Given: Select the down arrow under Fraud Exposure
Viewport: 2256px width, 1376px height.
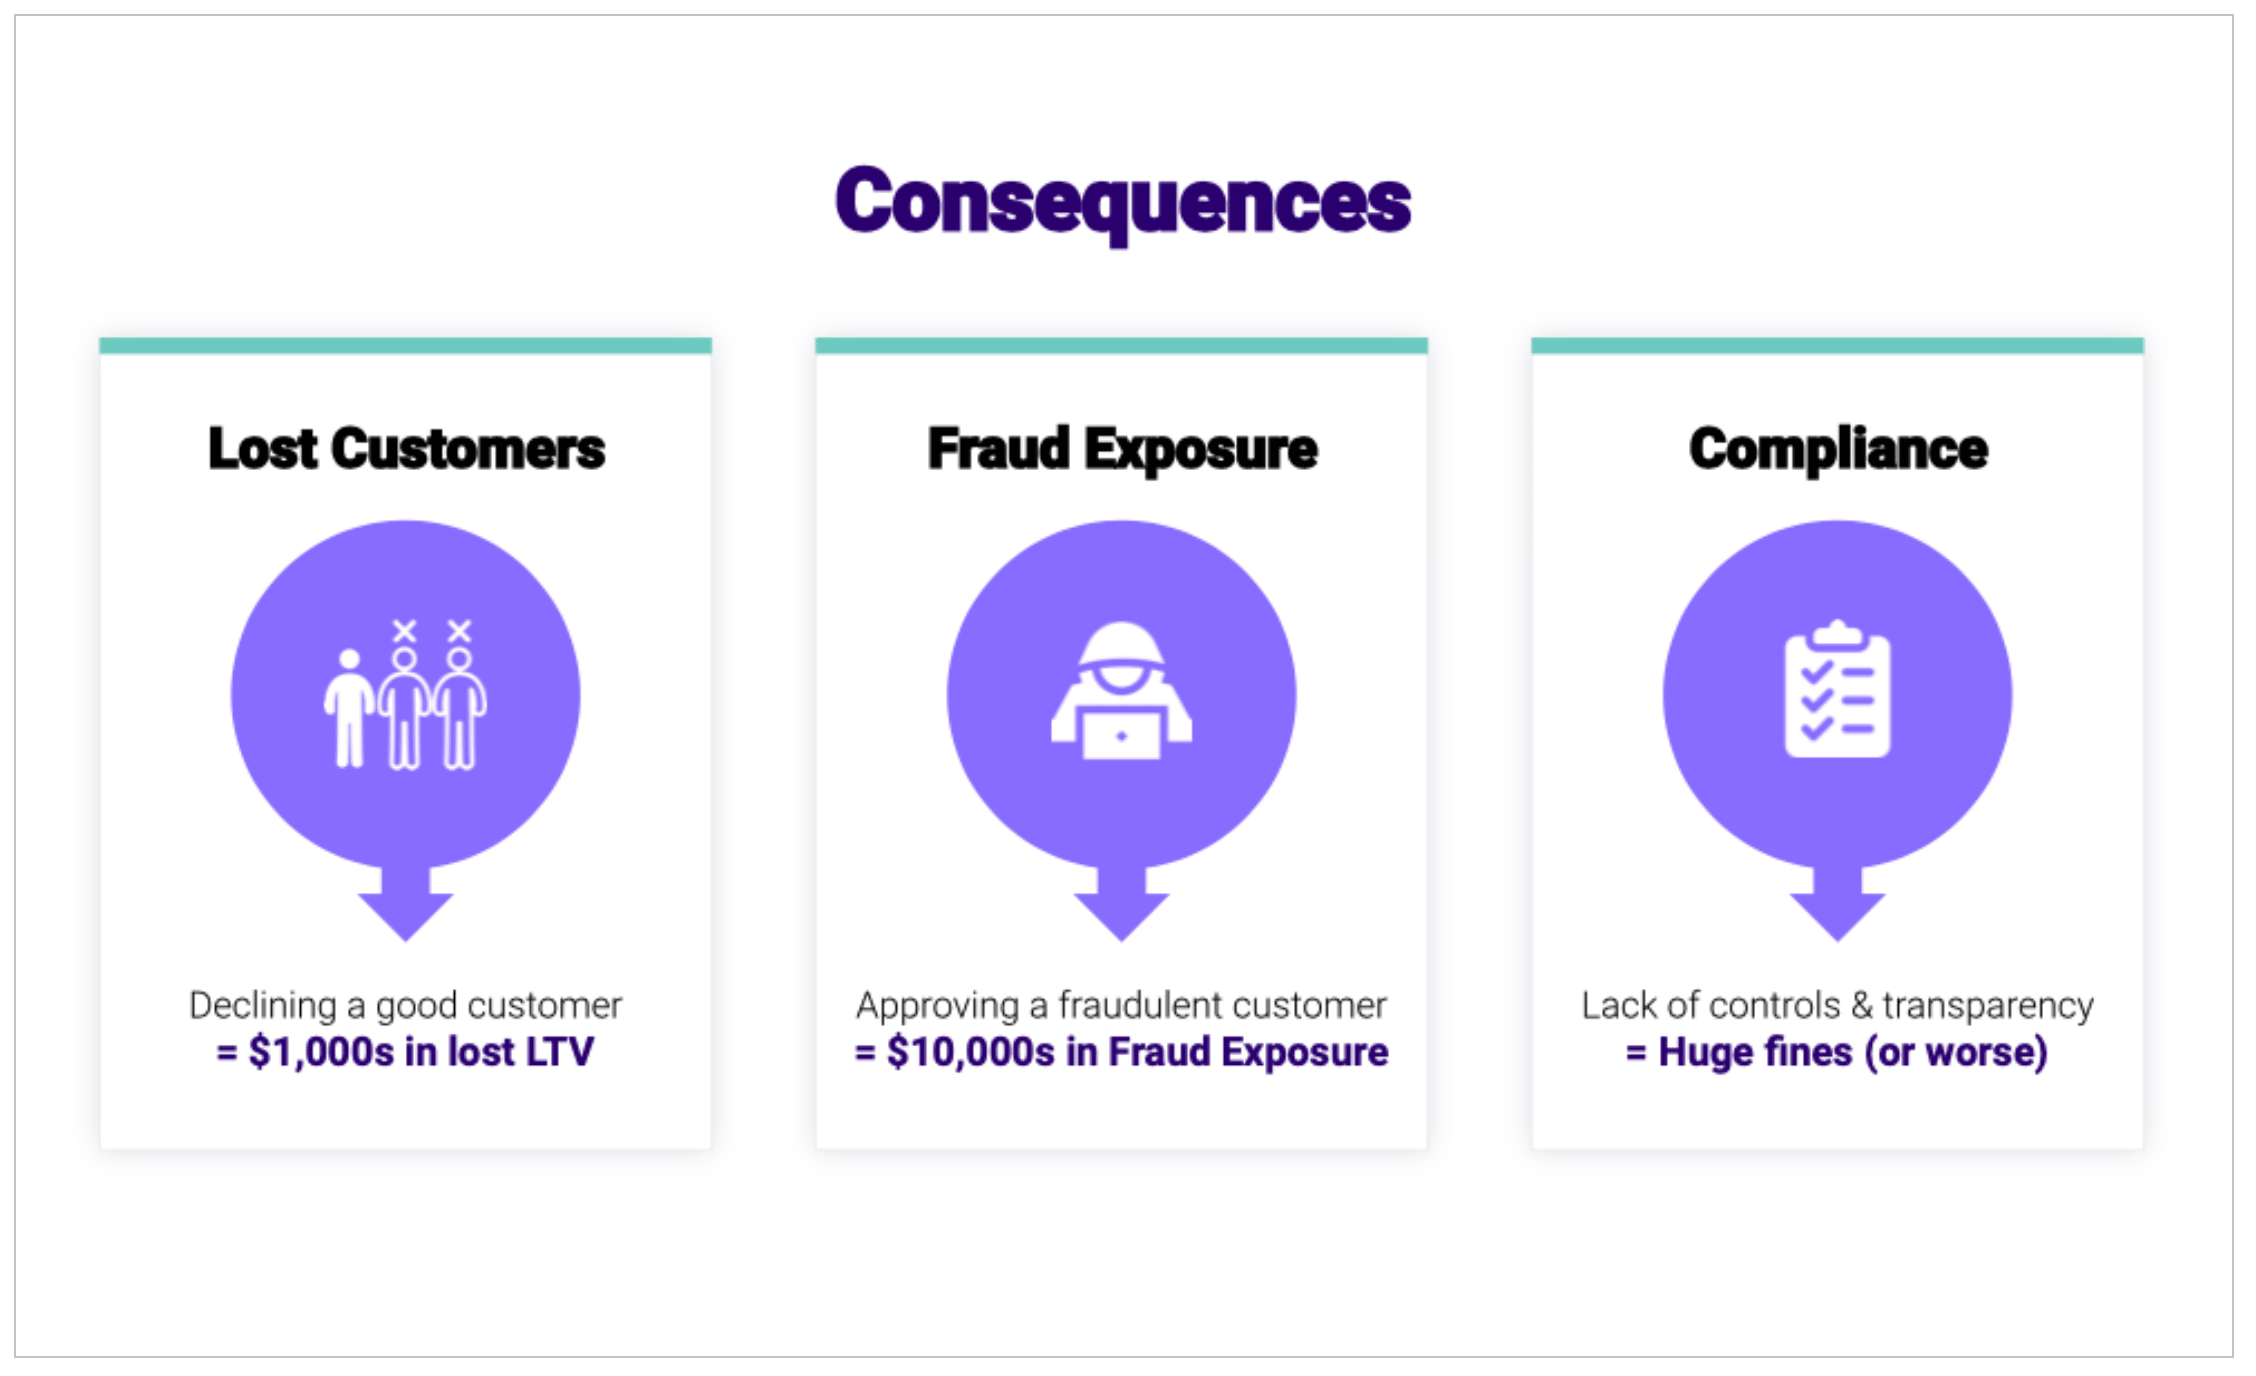Looking at the screenshot, I should (x=1121, y=906).
